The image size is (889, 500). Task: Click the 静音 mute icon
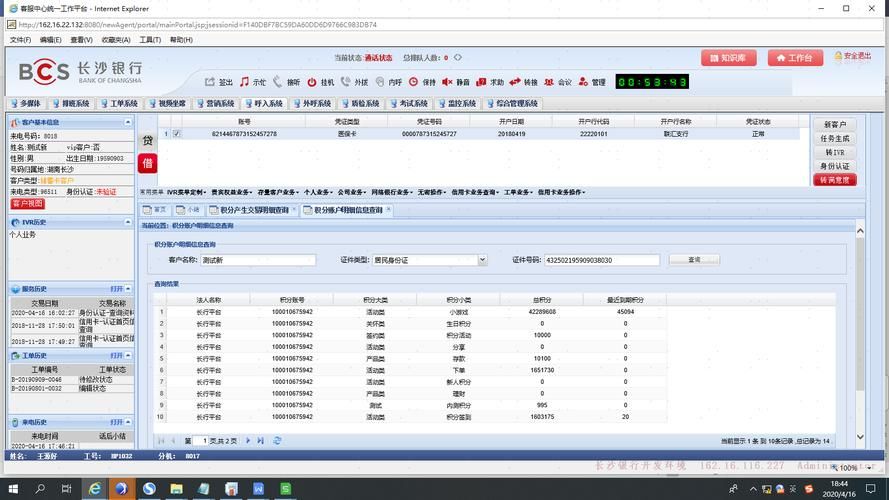coord(447,82)
